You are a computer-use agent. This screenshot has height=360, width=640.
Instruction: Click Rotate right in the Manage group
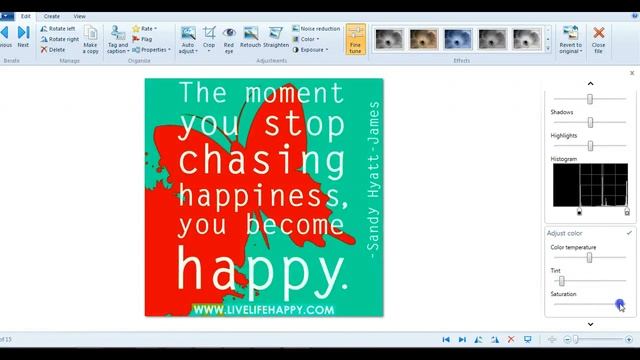(60, 39)
